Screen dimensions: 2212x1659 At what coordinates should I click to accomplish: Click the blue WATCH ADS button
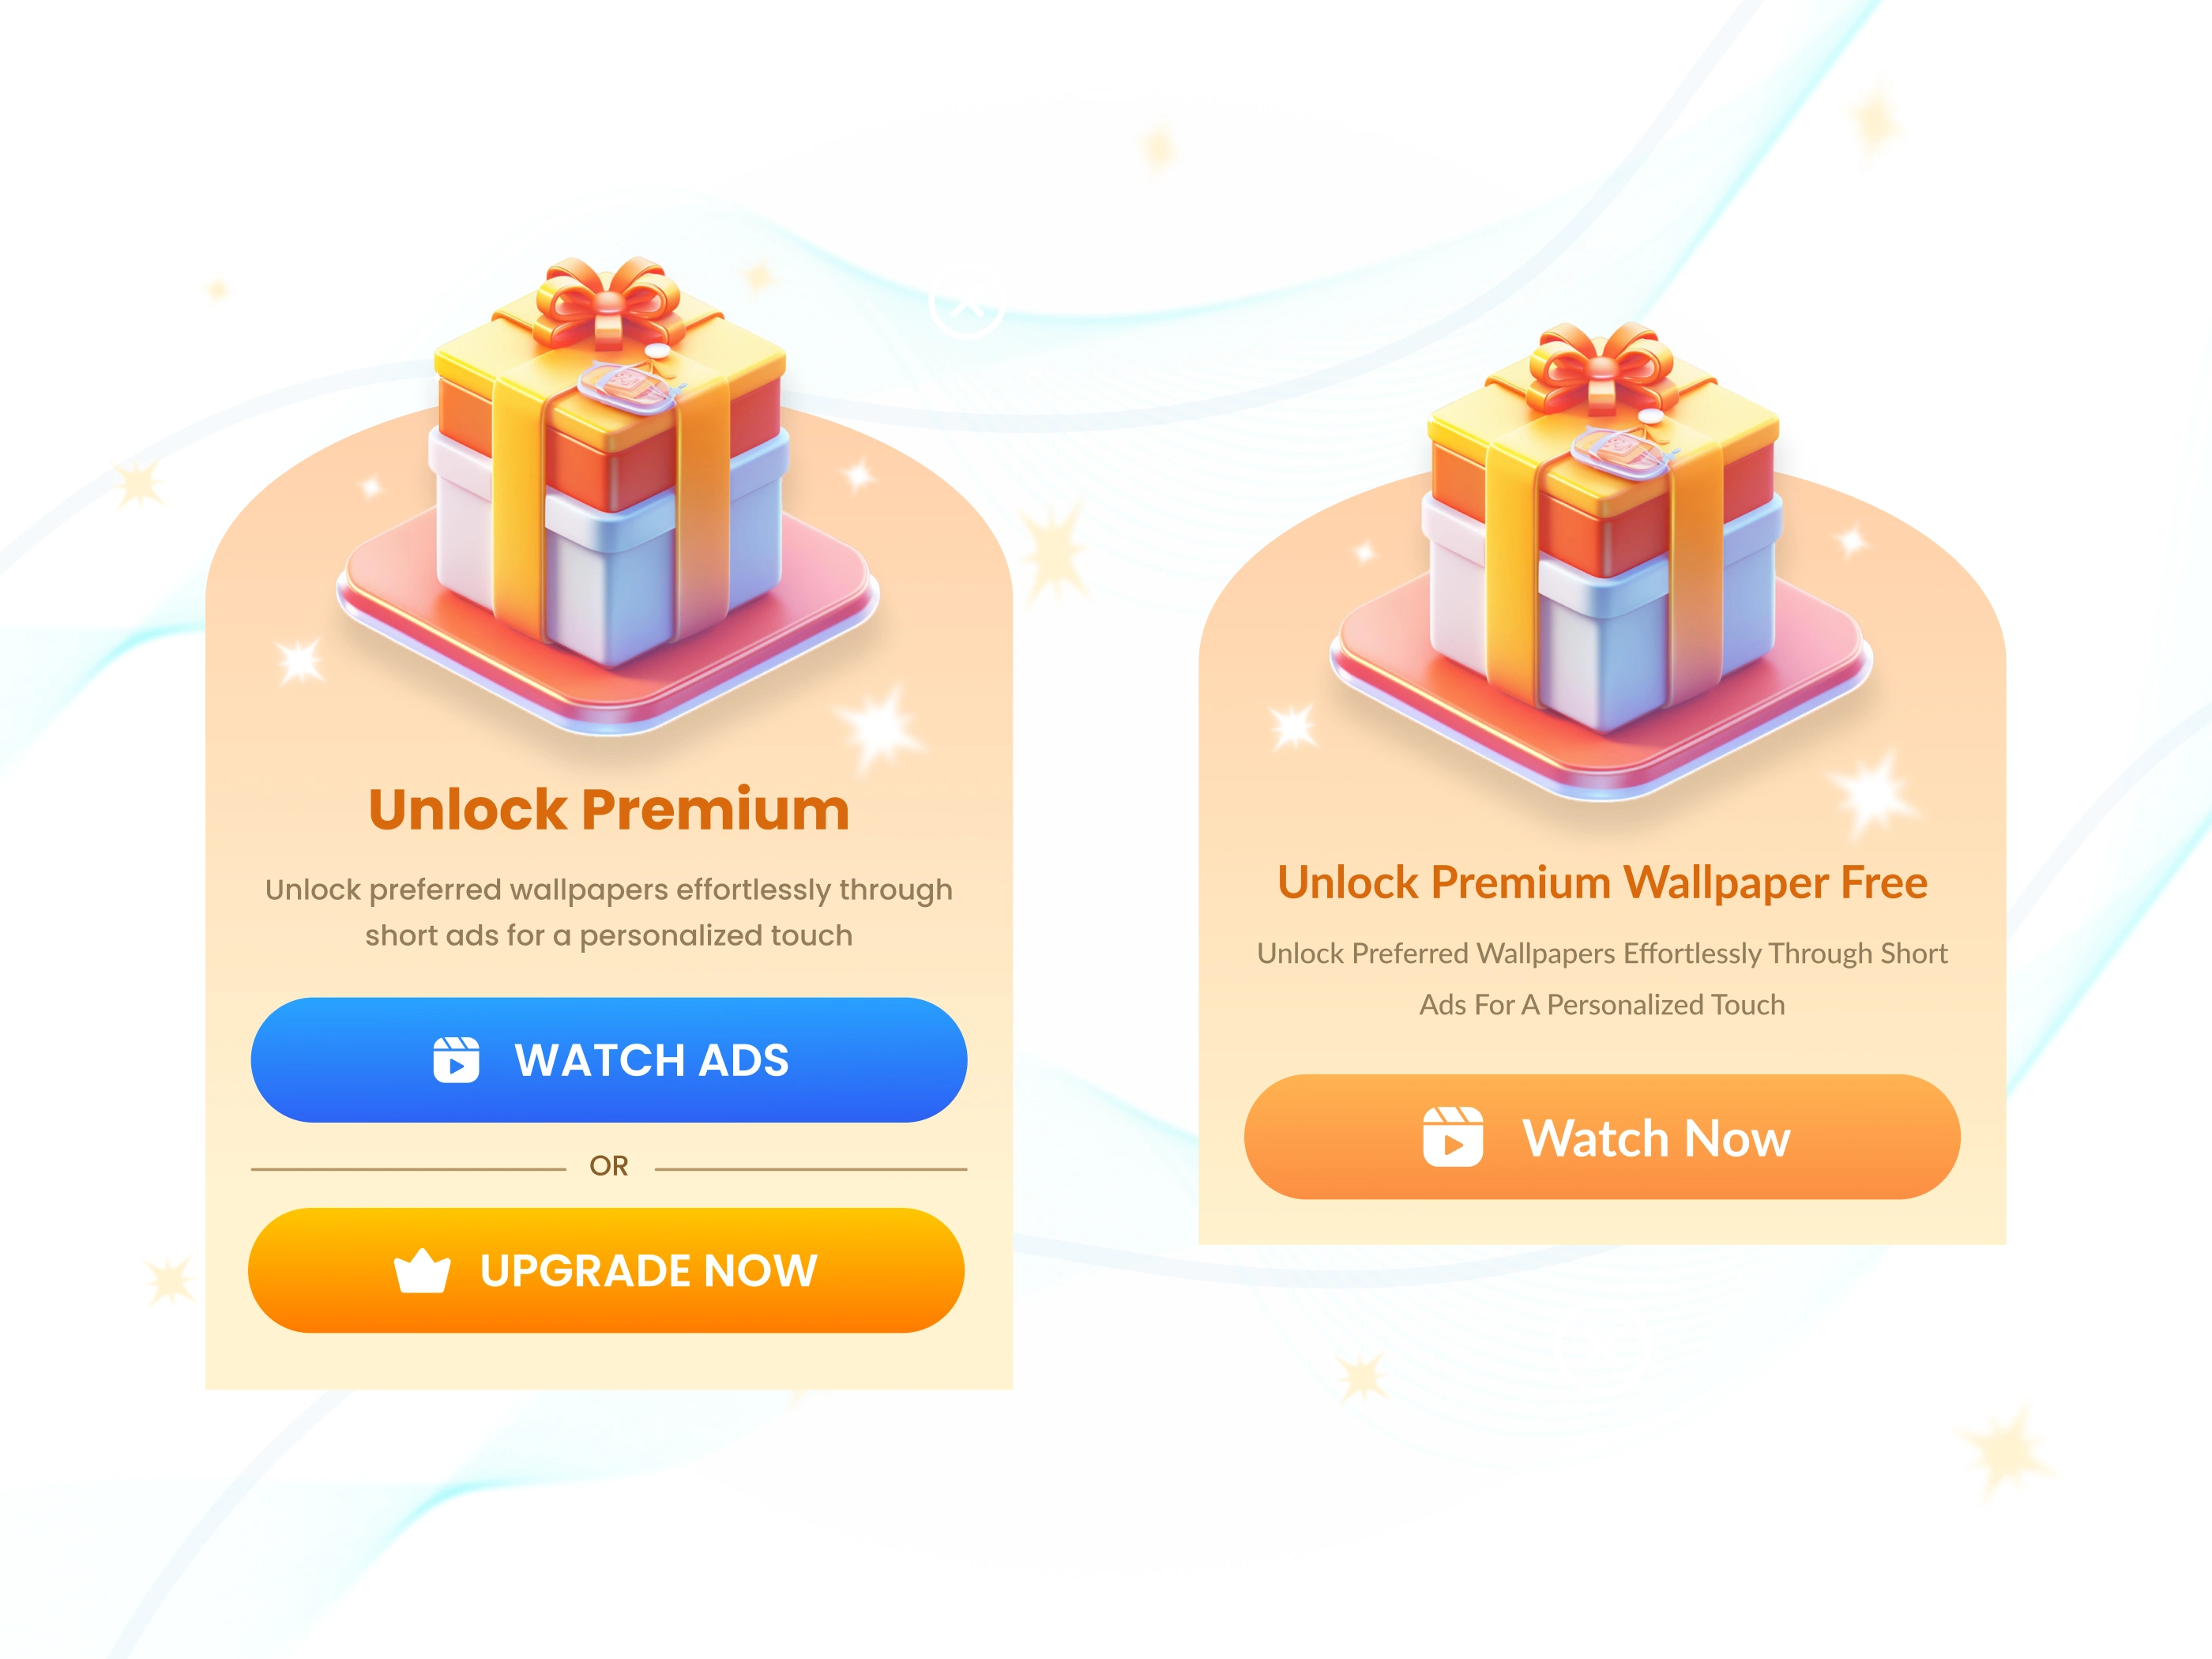[609, 1060]
